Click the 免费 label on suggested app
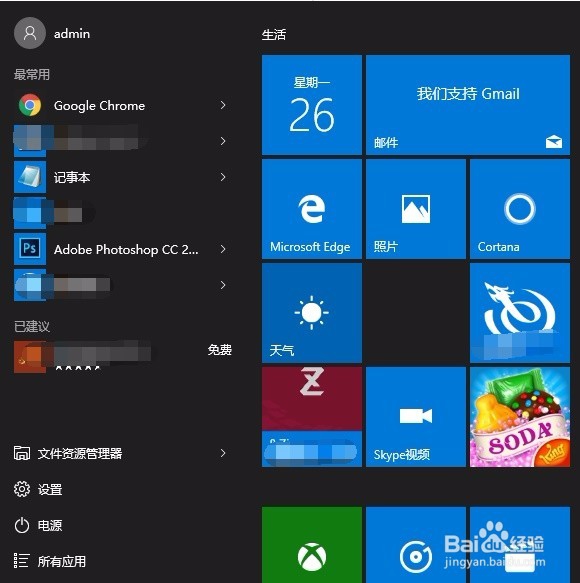Image resolution: width=580 pixels, height=583 pixels. tap(220, 350)
